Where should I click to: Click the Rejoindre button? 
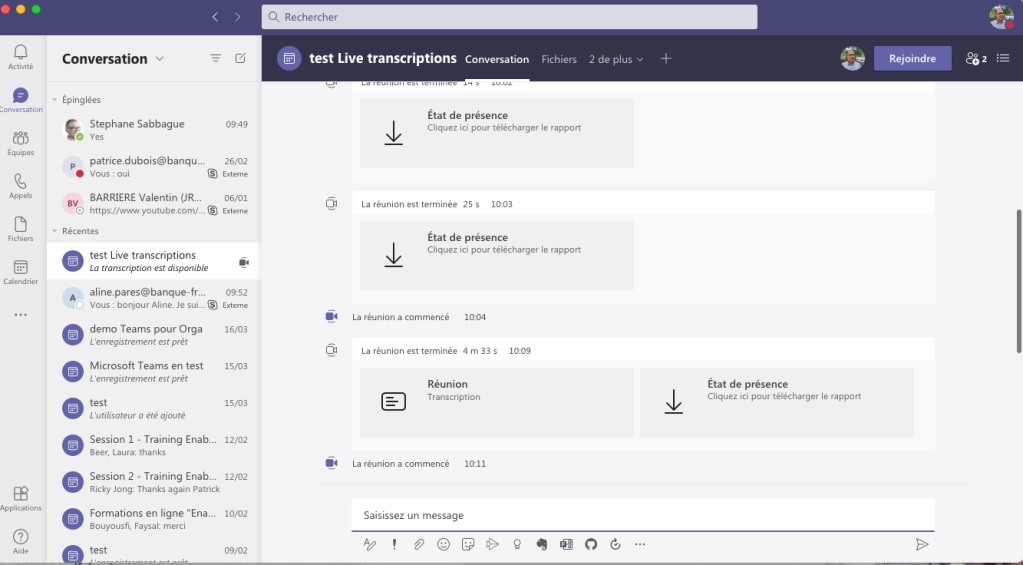point(912,59)
